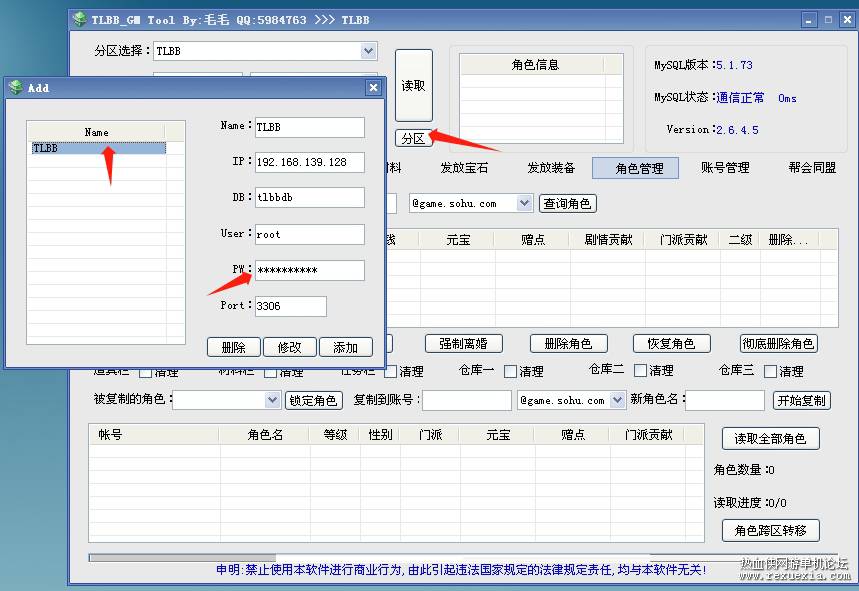Click the 查询角色 button
The height and width of the screenshot is (591, 859).
click(x=568, y=204)
